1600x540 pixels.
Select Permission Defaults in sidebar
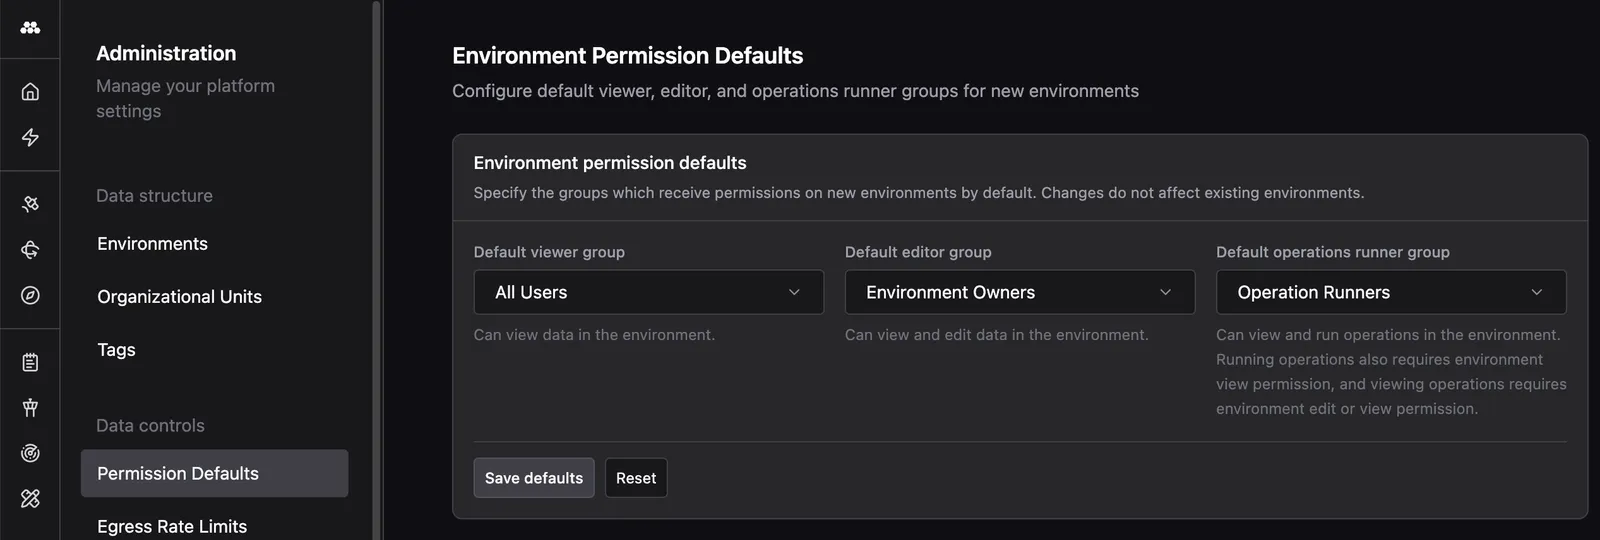coord(214,473)
